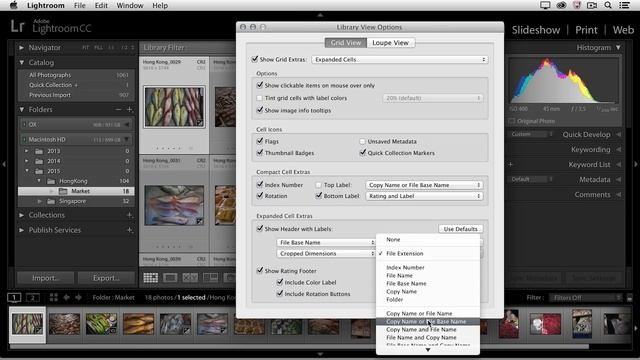640x360 pixels.
Task: Add a keyword with Keyword List plus
Action: coord(511,164)
